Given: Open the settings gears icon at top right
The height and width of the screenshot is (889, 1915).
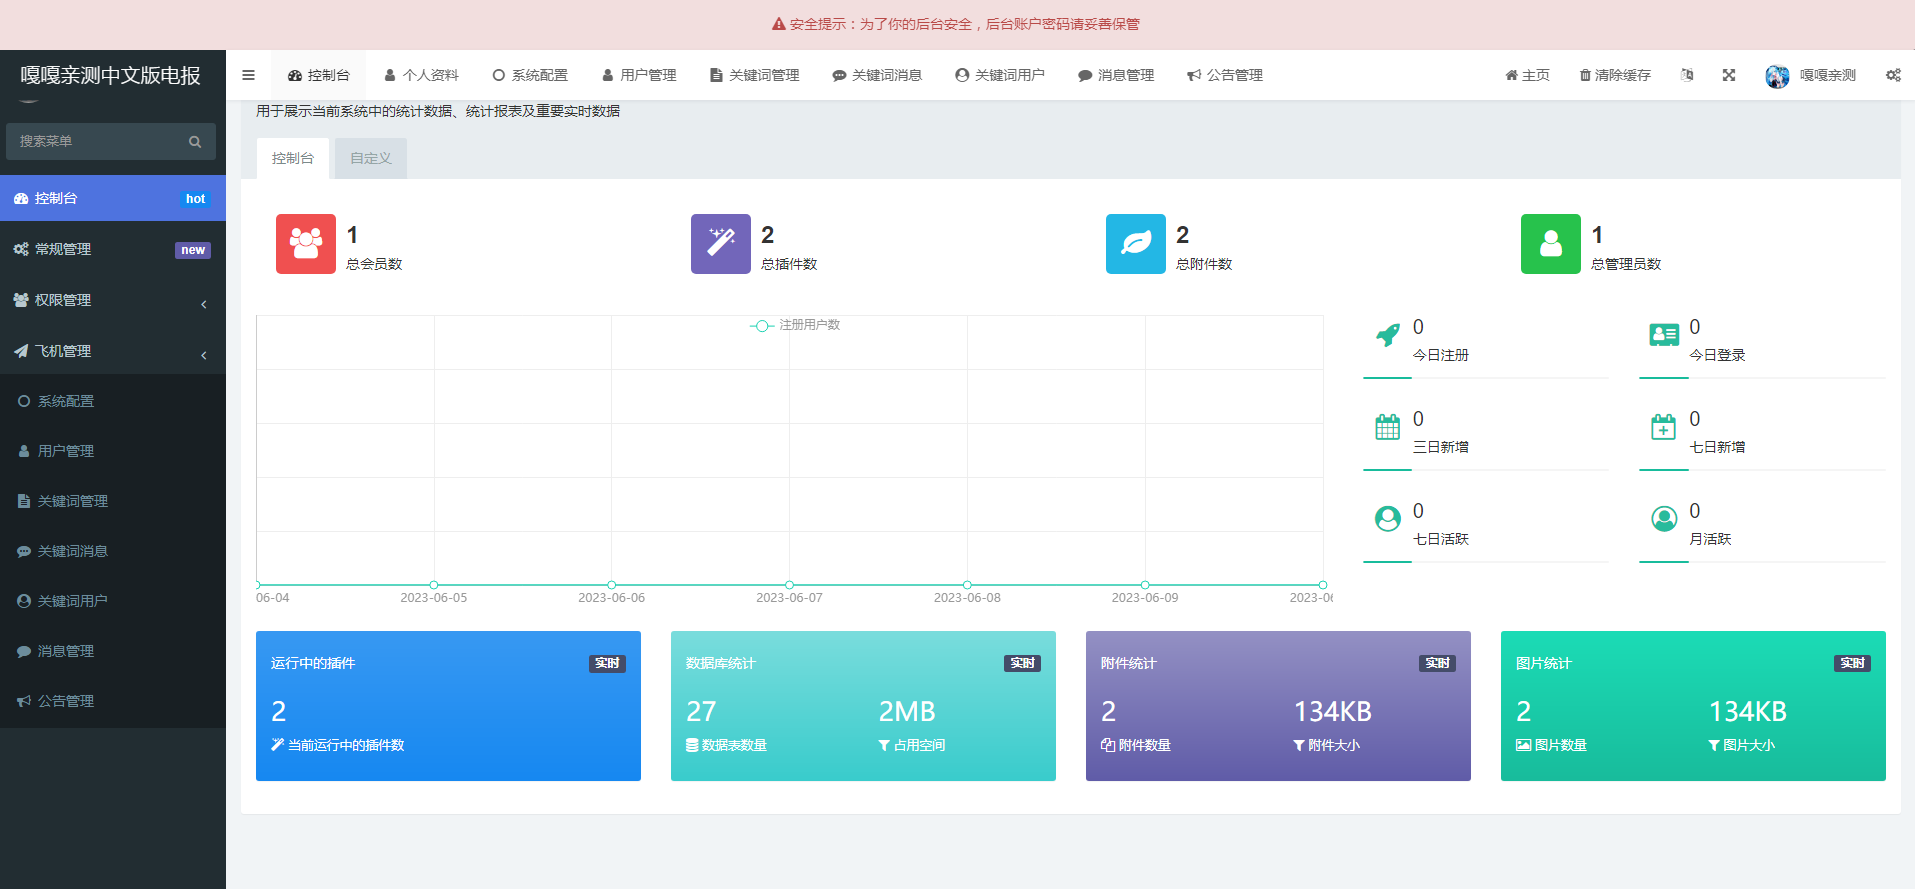Looking at the screenshot, I should pos(1893,75).
